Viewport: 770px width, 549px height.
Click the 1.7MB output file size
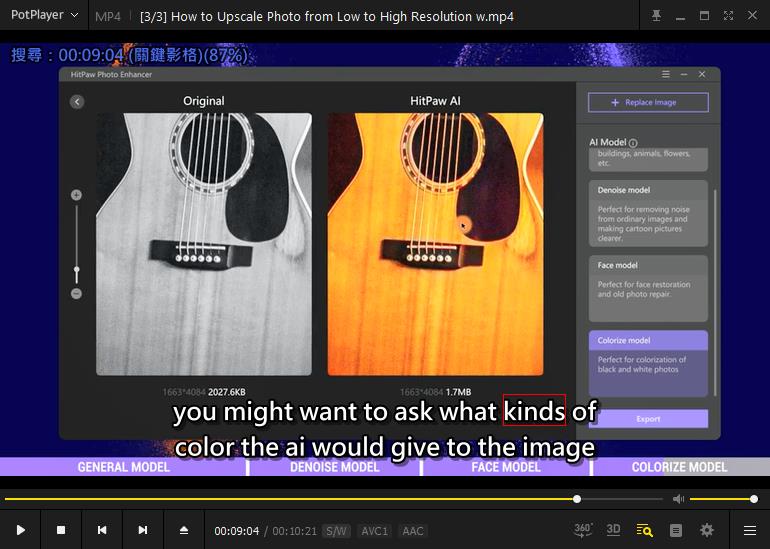point(459,392)
